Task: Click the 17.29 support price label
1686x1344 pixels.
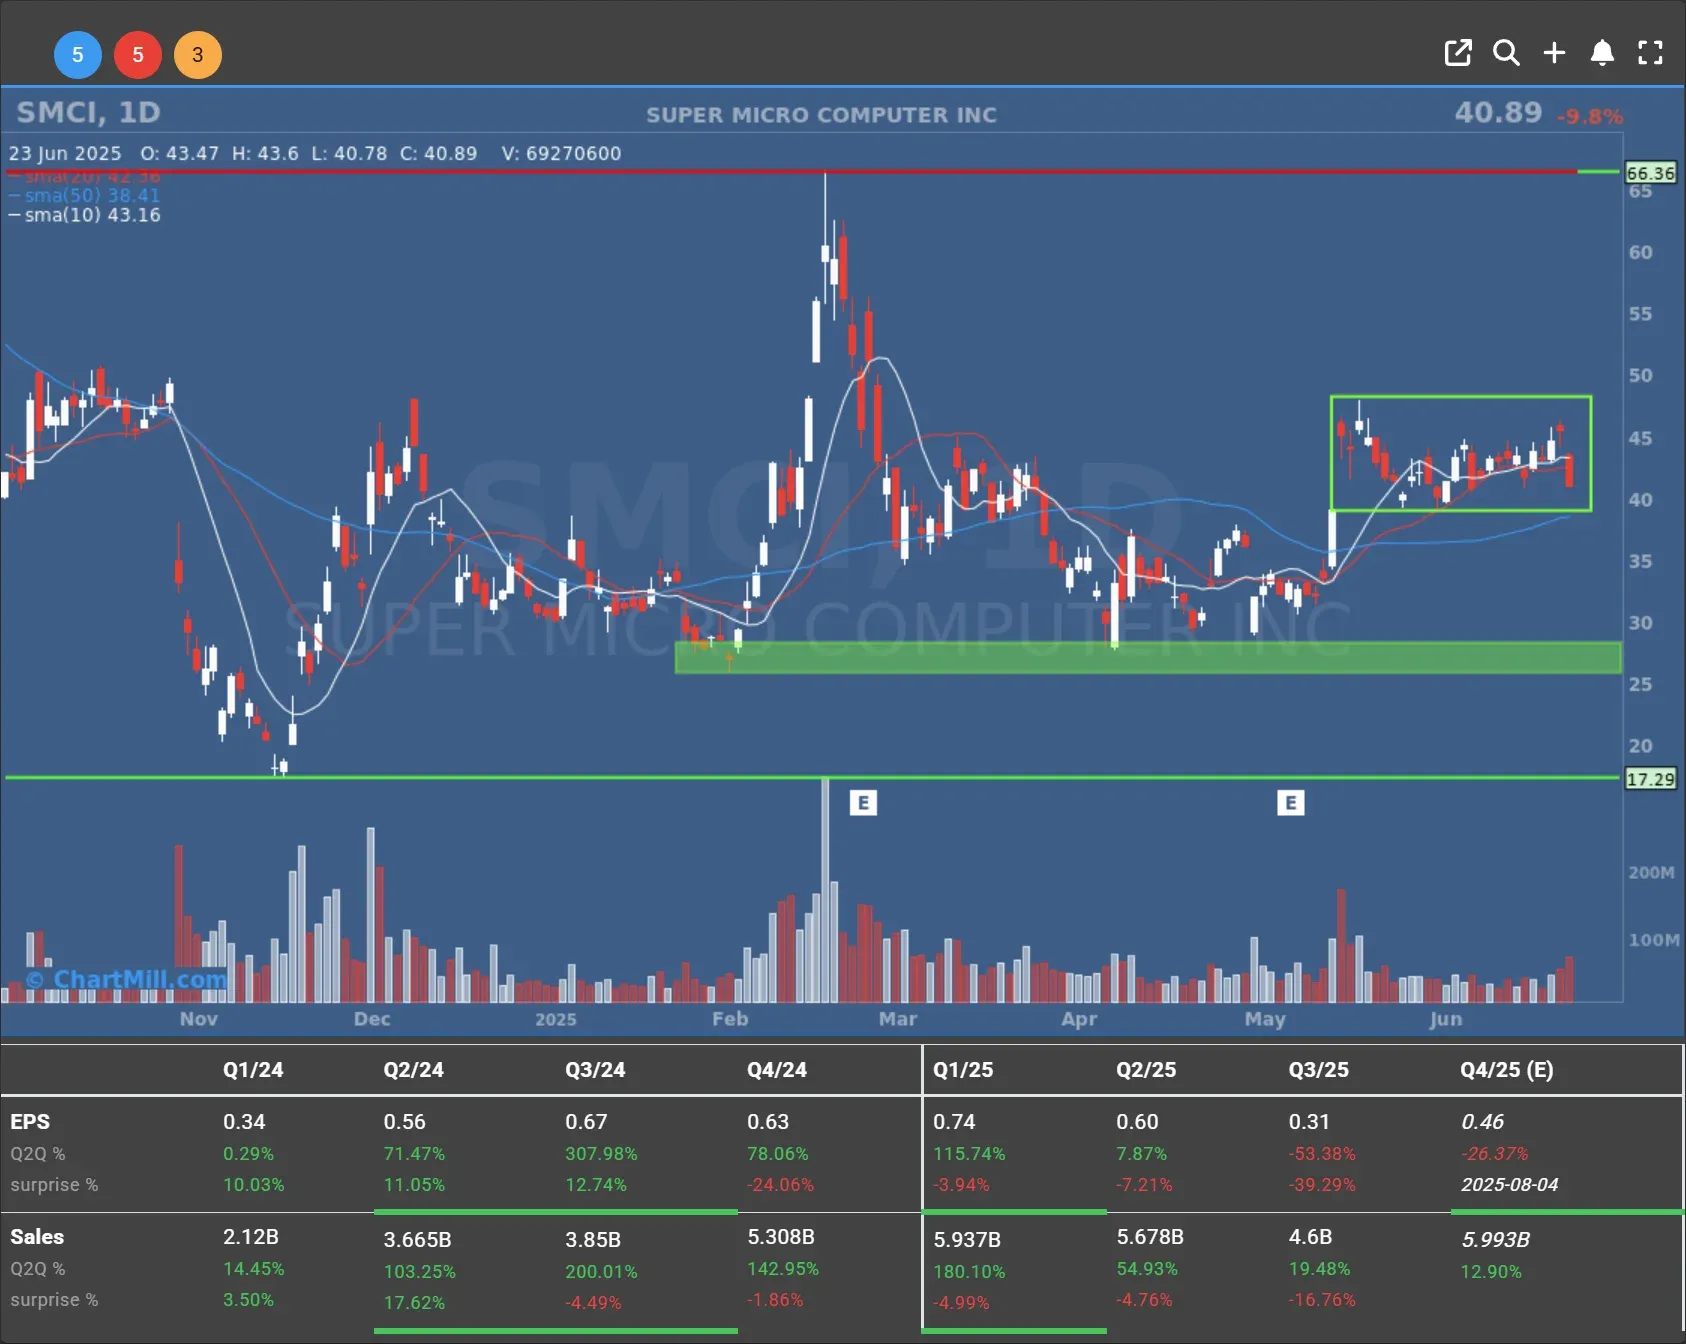Action: pyautogui.click(x=1650, y=778)
